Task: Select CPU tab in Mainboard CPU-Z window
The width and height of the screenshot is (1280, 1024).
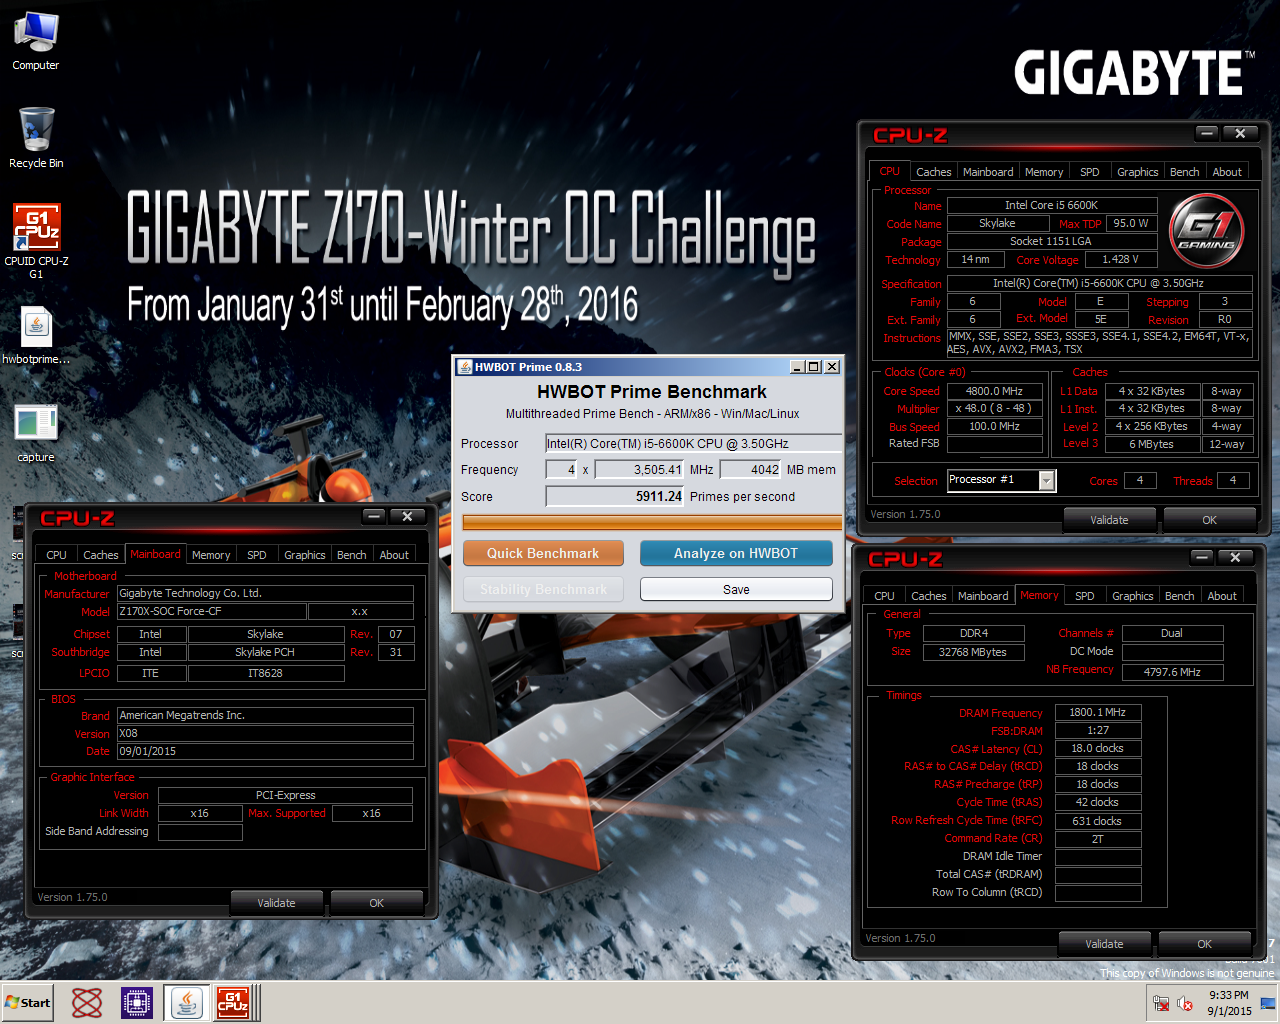Action: [x=57, y=555]
